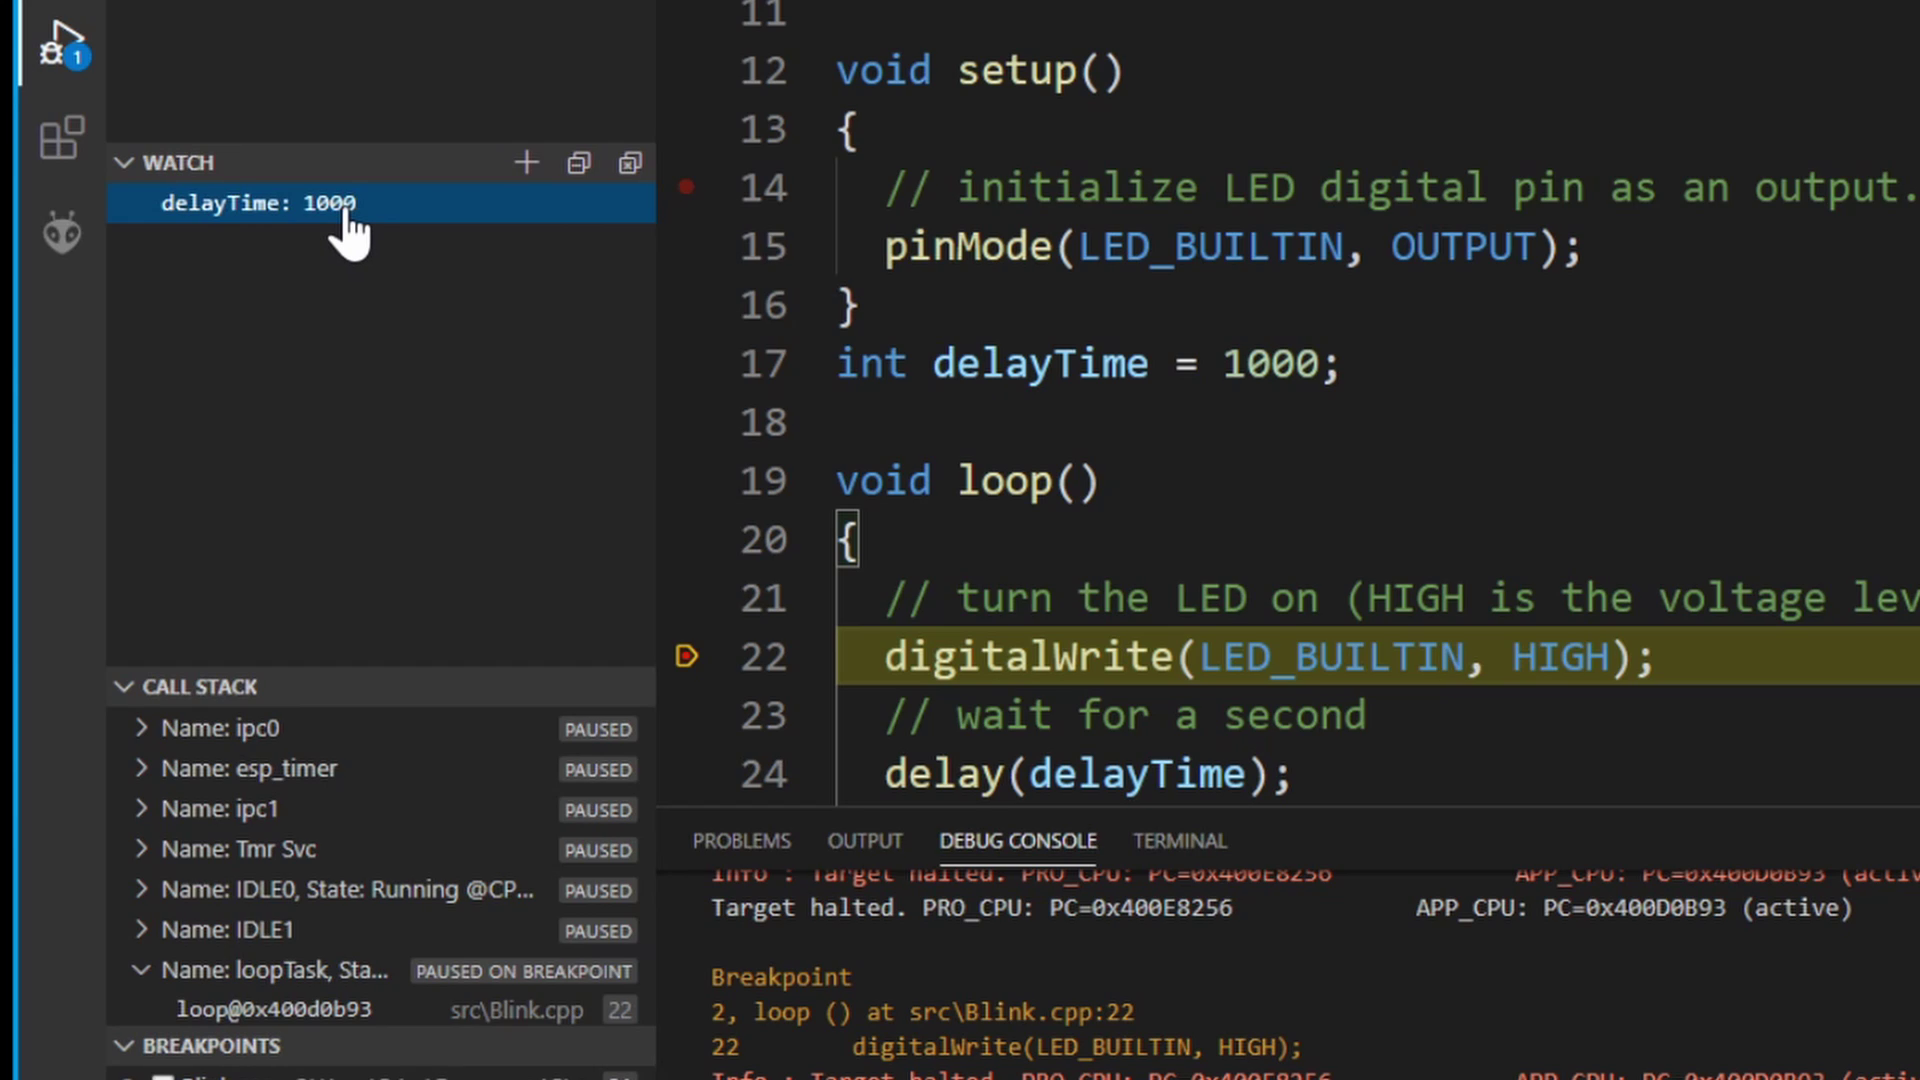Select the loop@0x400d0b93 stack frame
This screenshot has height=1080, width=1920.
274,1009
